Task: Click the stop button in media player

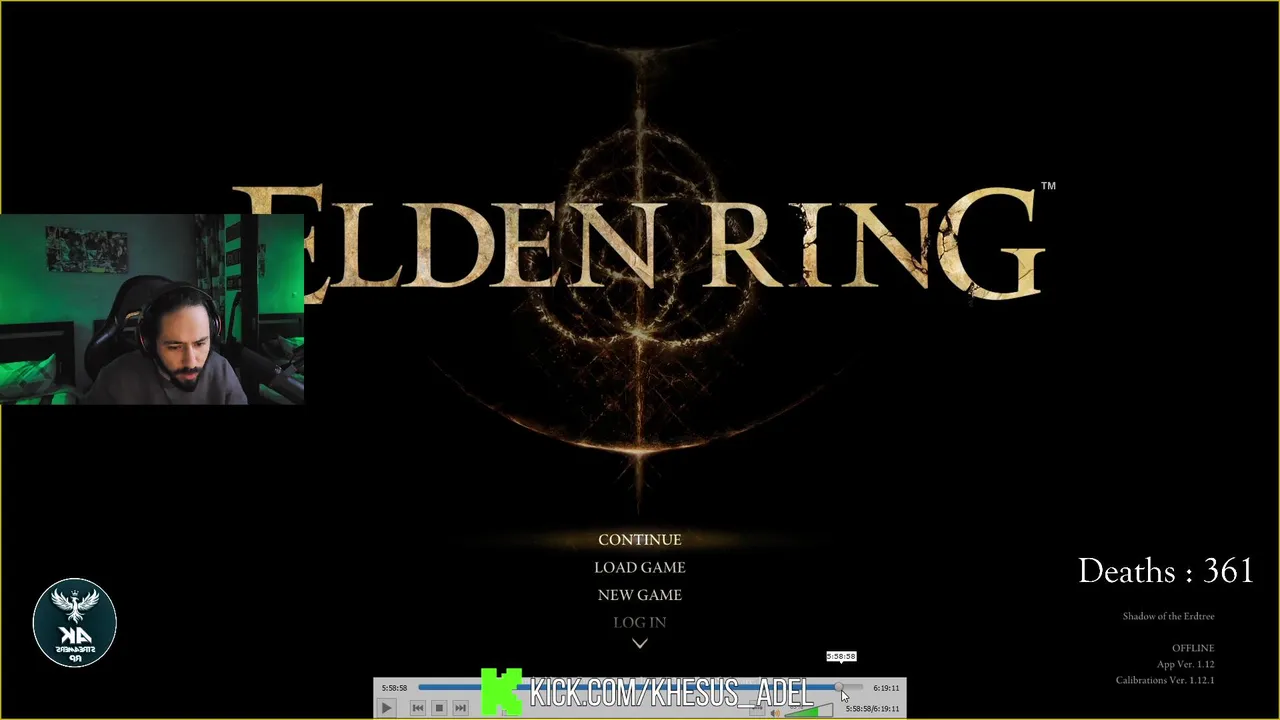Action: pyautogui.click(x=439, y=708)
